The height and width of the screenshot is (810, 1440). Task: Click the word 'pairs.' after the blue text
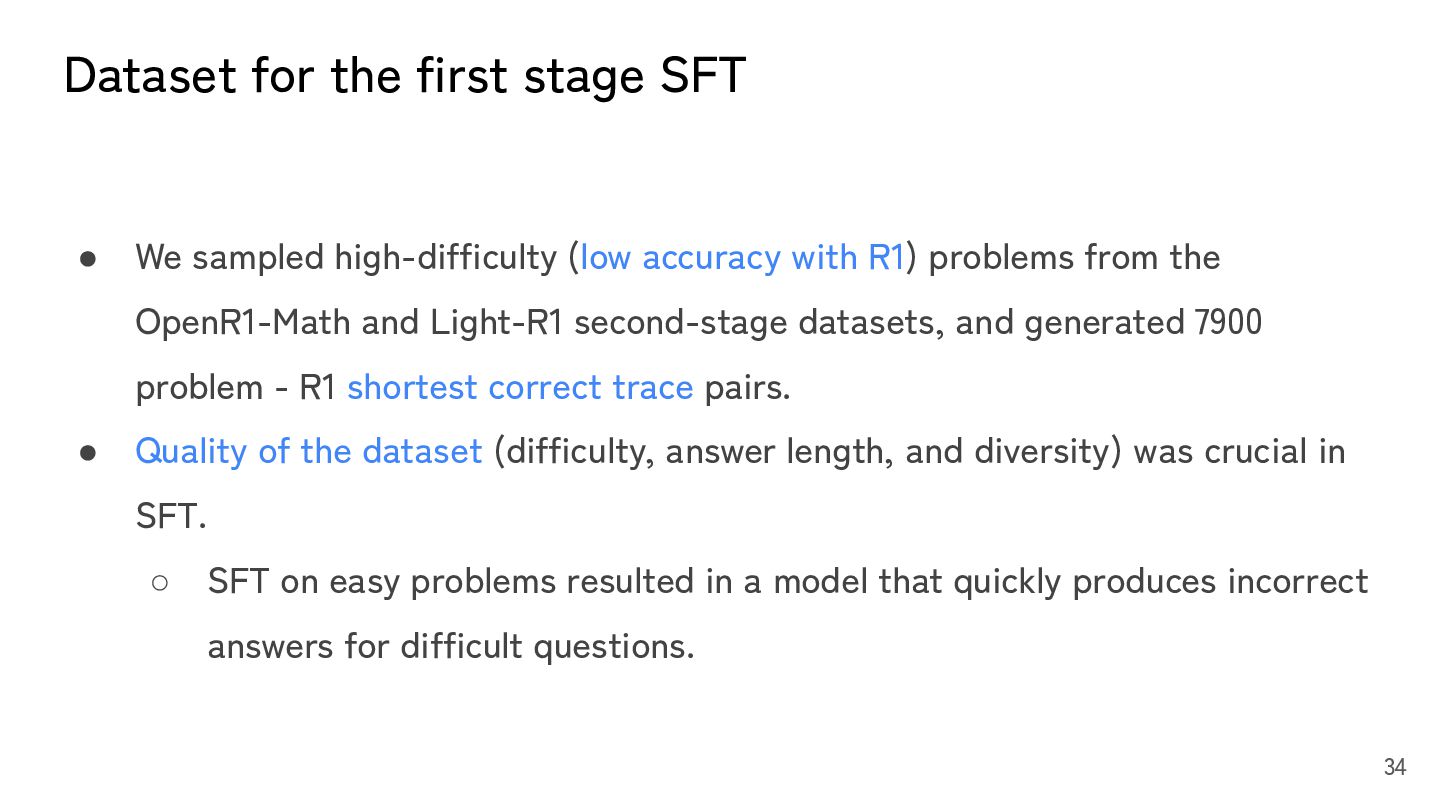tap(747, 387)
